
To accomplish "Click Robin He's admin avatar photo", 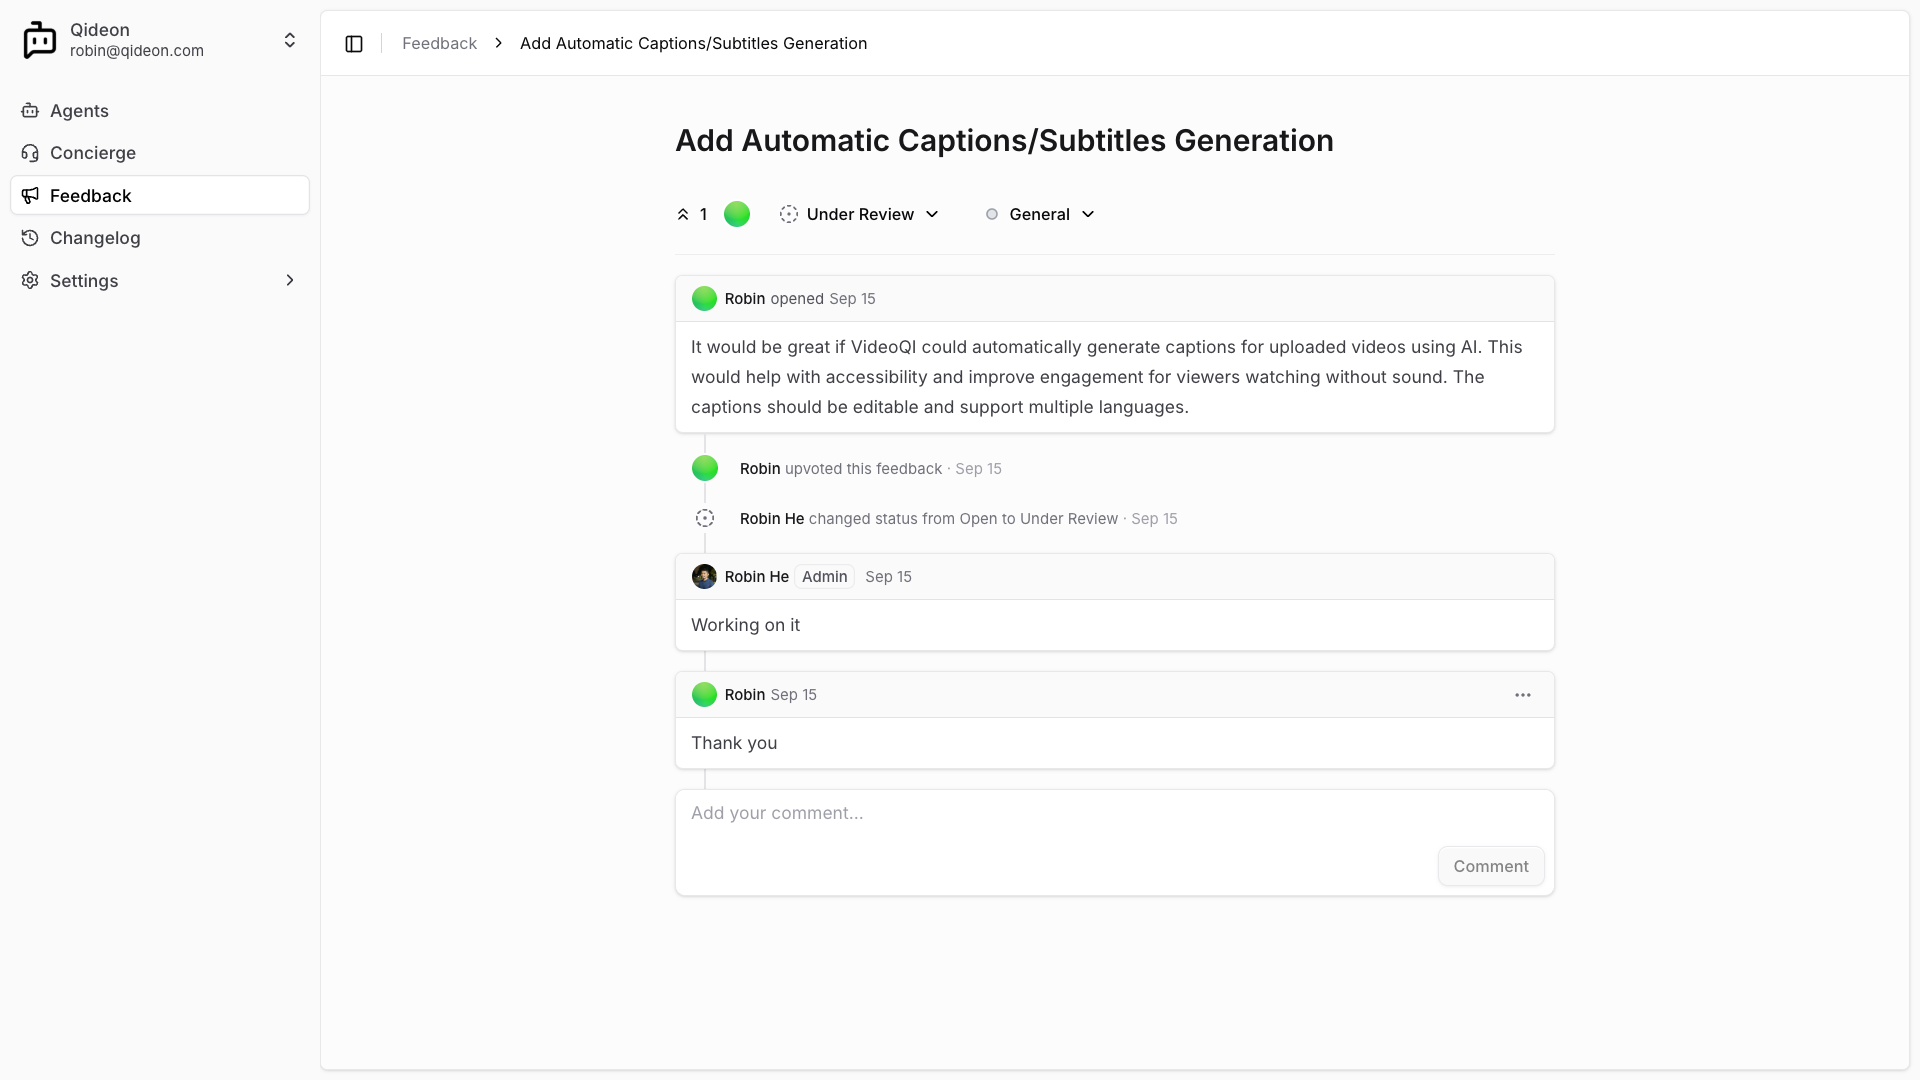I will (704, 577).
